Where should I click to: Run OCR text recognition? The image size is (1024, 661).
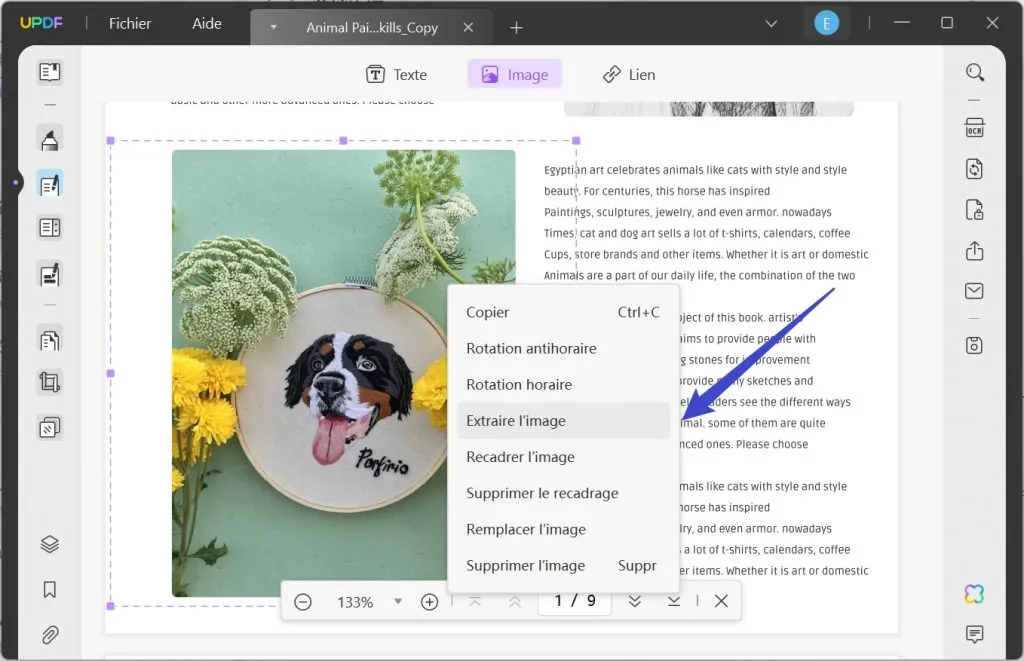click(x=974, y=127)
